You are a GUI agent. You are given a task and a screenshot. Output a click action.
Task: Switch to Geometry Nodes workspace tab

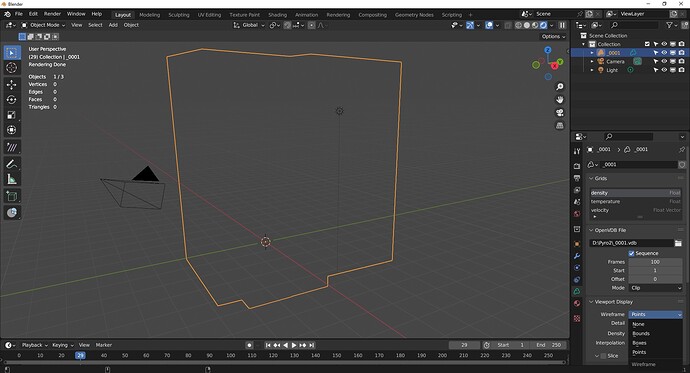coord(414,15)
